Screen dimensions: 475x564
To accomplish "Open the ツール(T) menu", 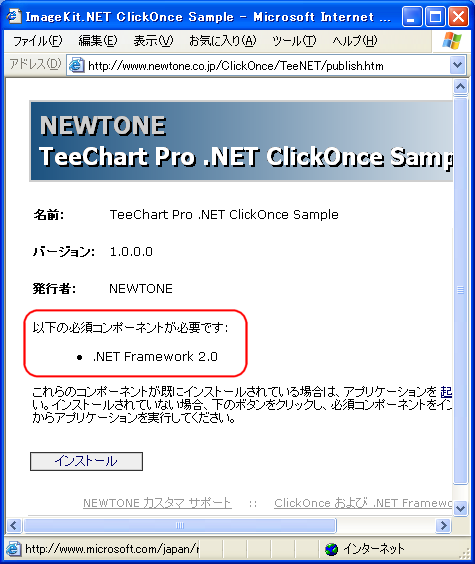I will coord(294,41).
